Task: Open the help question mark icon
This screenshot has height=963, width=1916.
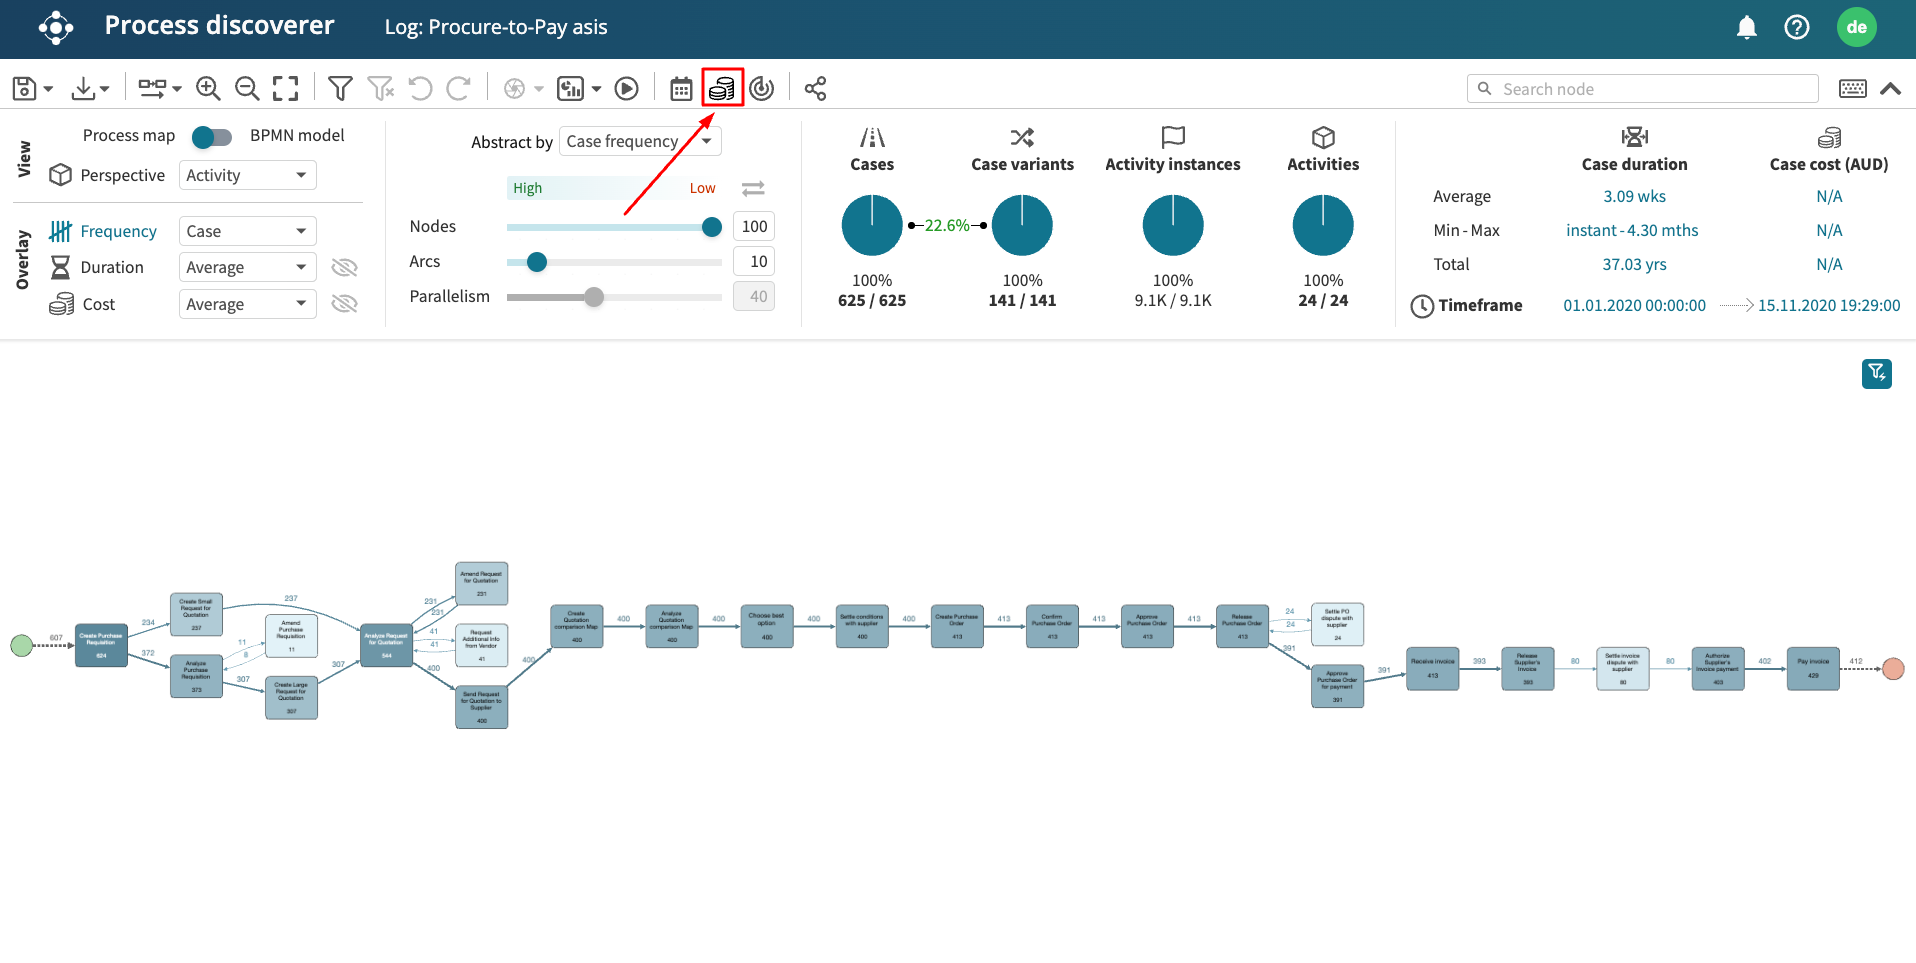Action: (x=1796, y=27)
